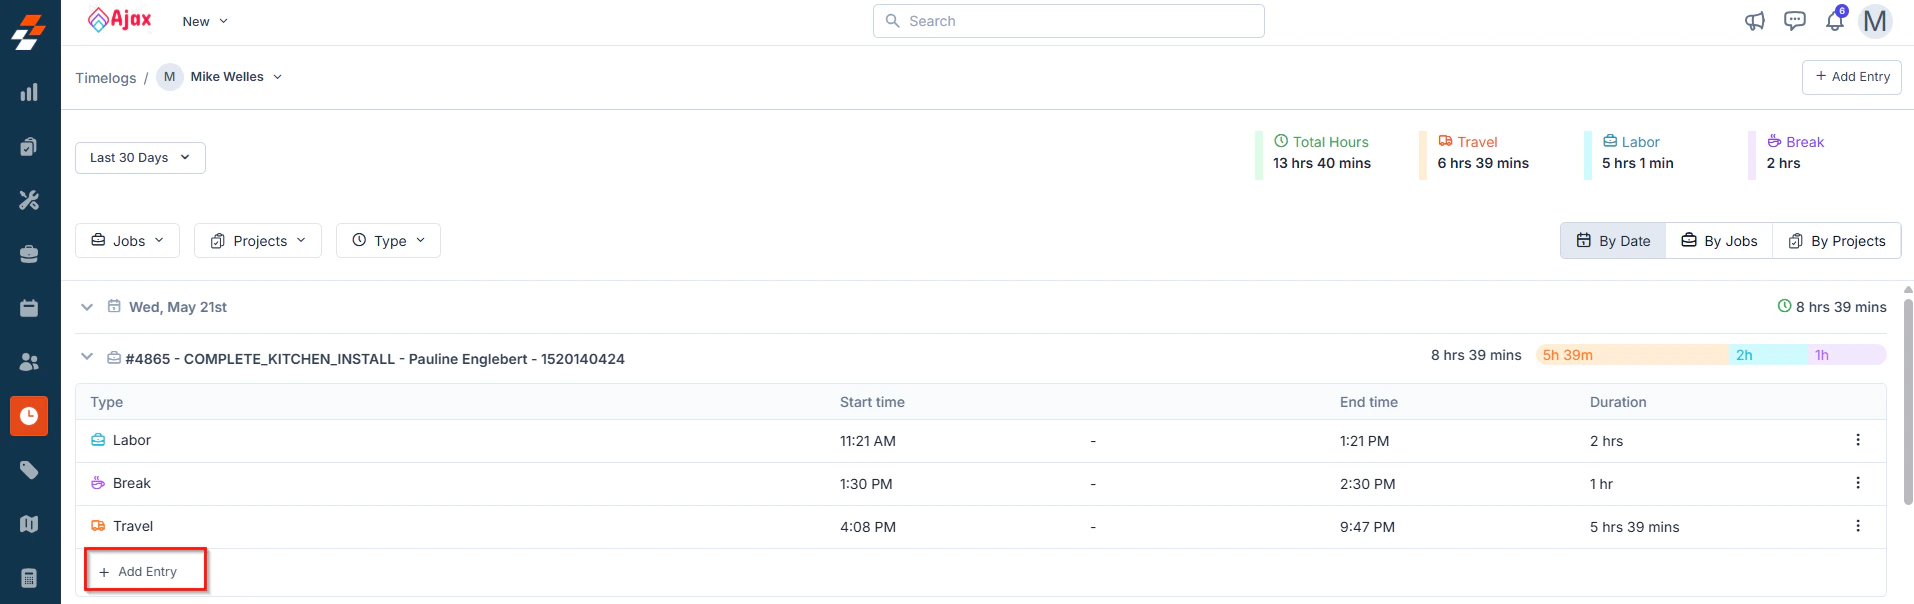Open the people sidebar icon
This screenshot has height=604, width=1914.
(x=29, y=362)
